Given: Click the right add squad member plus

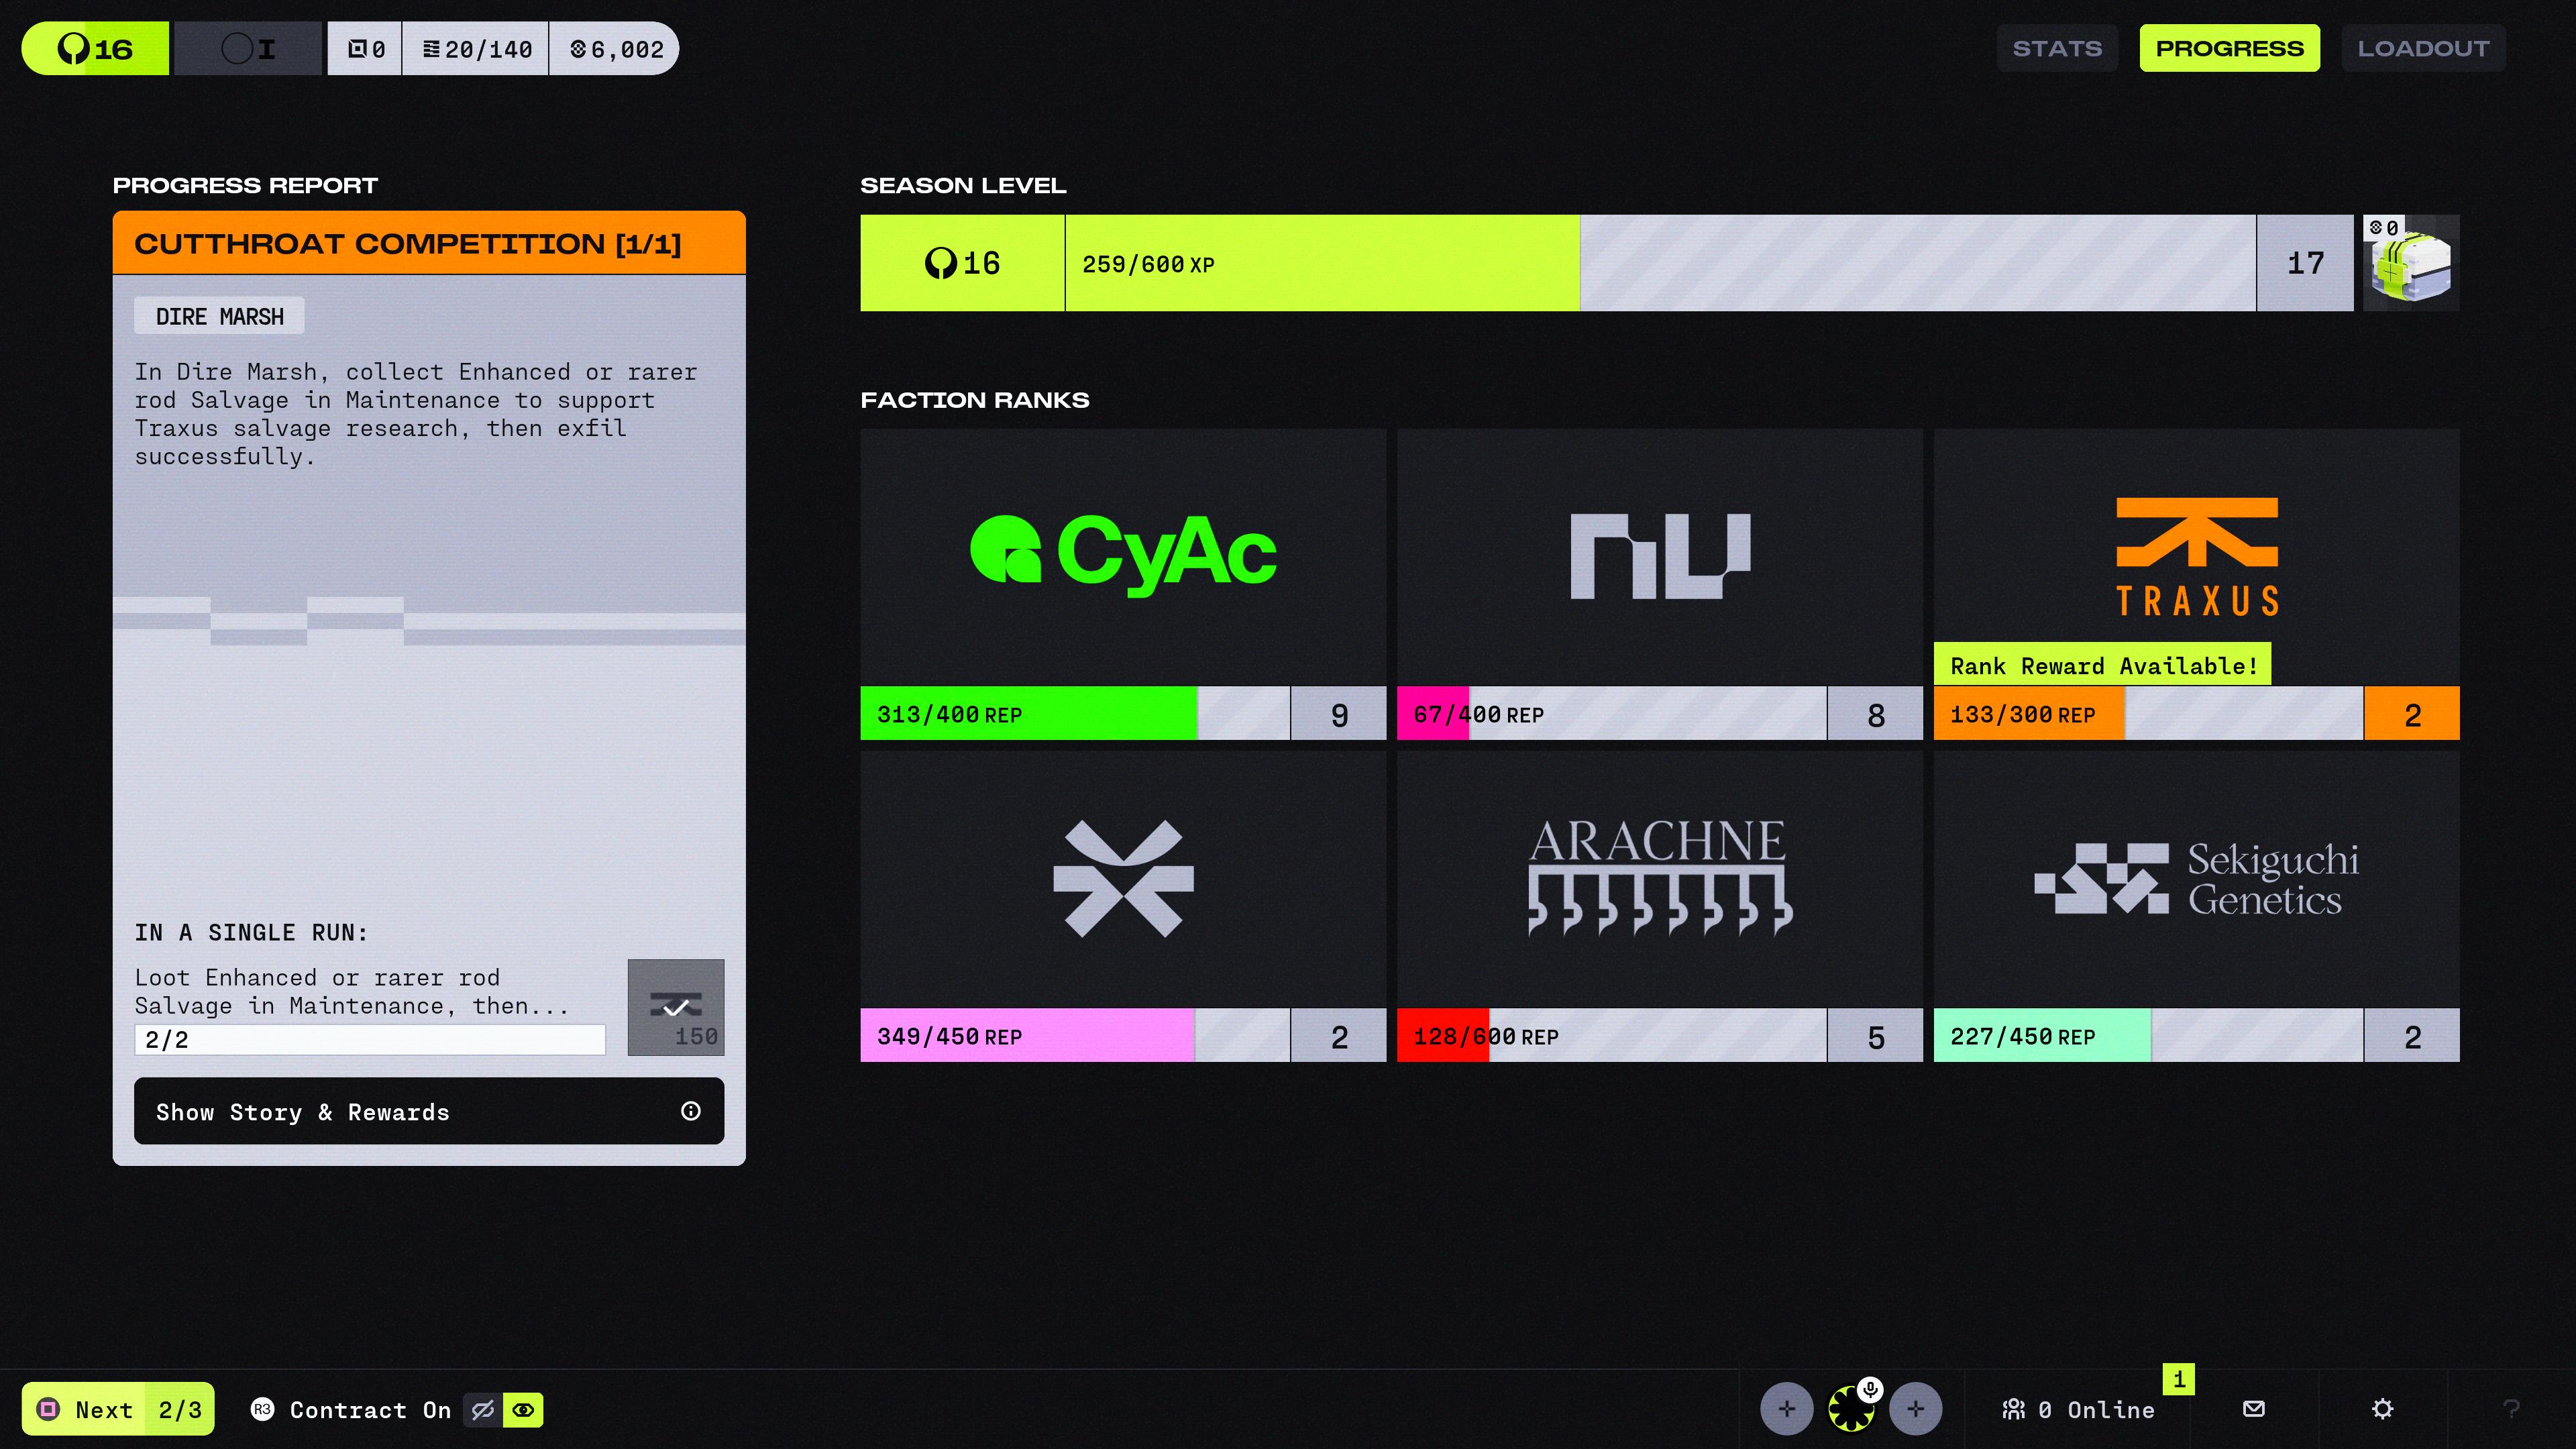Looking at the screenshot, I should pyautogui.click(x=1915, y=1409).
